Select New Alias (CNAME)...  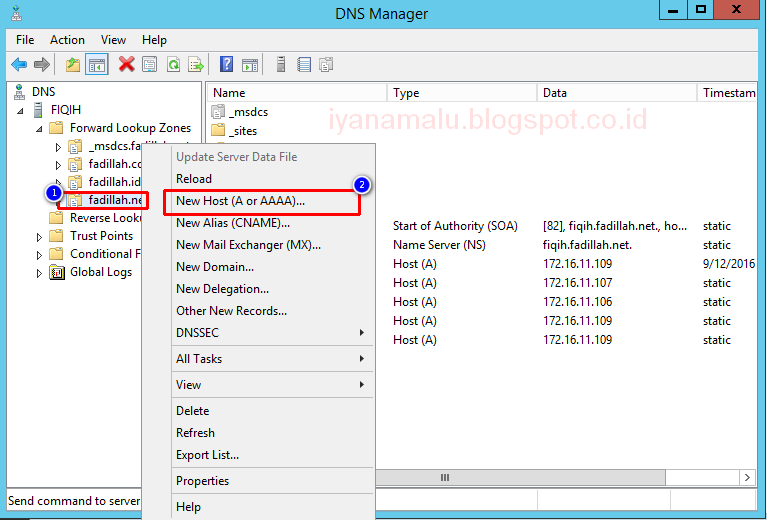273,223
